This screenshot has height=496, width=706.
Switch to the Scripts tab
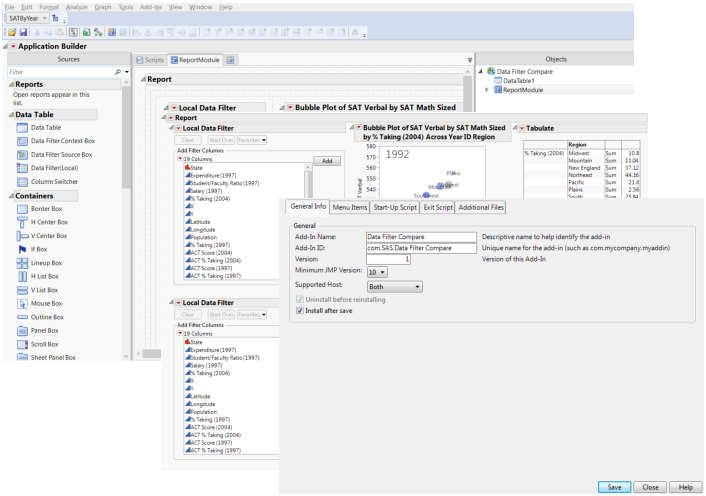coord(149,60)
